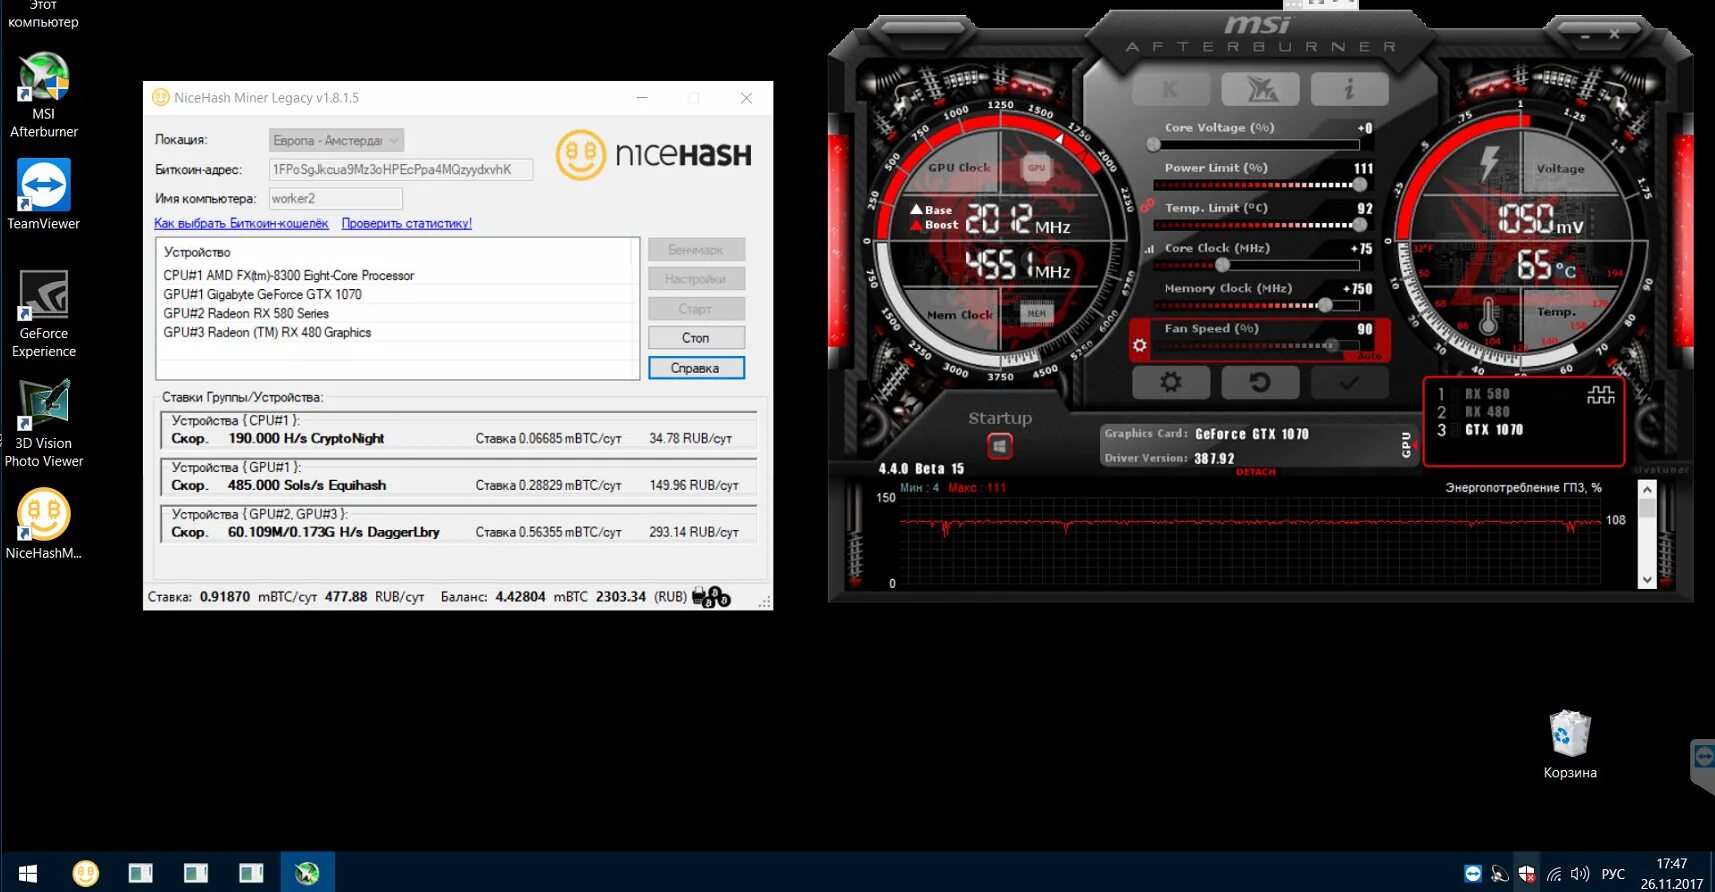Toggle Startup Windows logo button in Afterburner
This screenshot has width=1715, height=892.
click(x=1000, y=446)
